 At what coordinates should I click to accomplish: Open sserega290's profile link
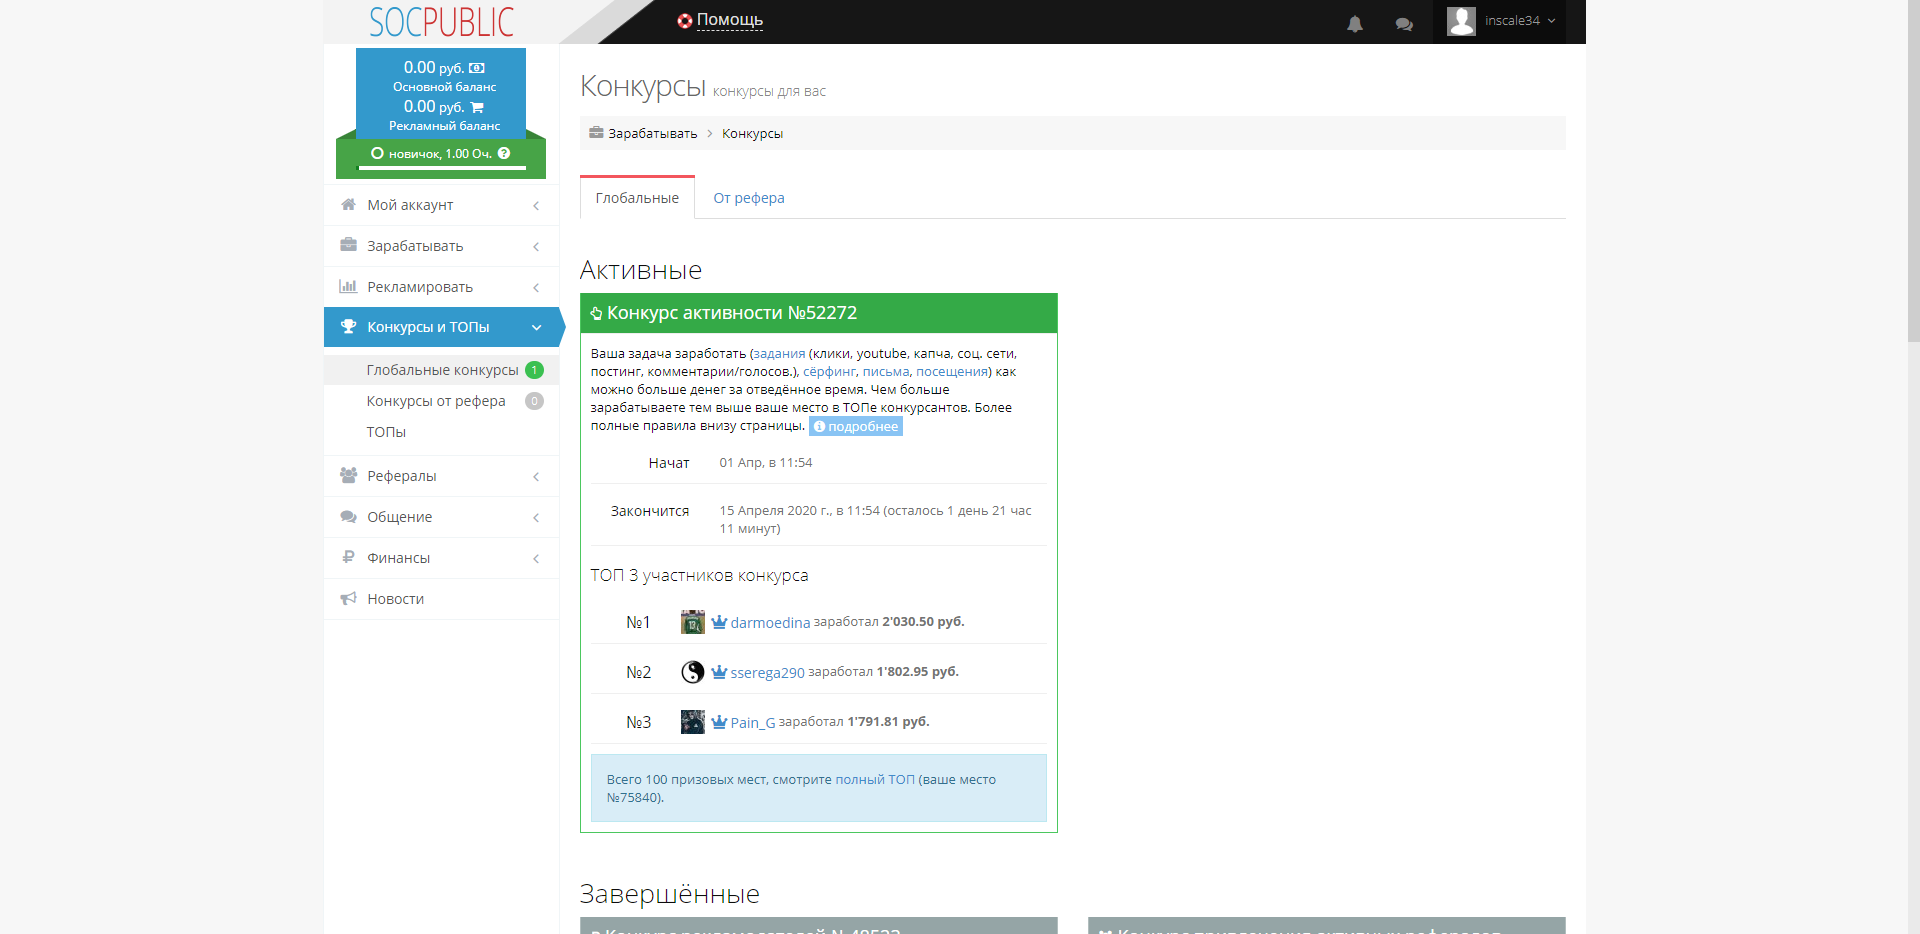[x=767, y=672]
